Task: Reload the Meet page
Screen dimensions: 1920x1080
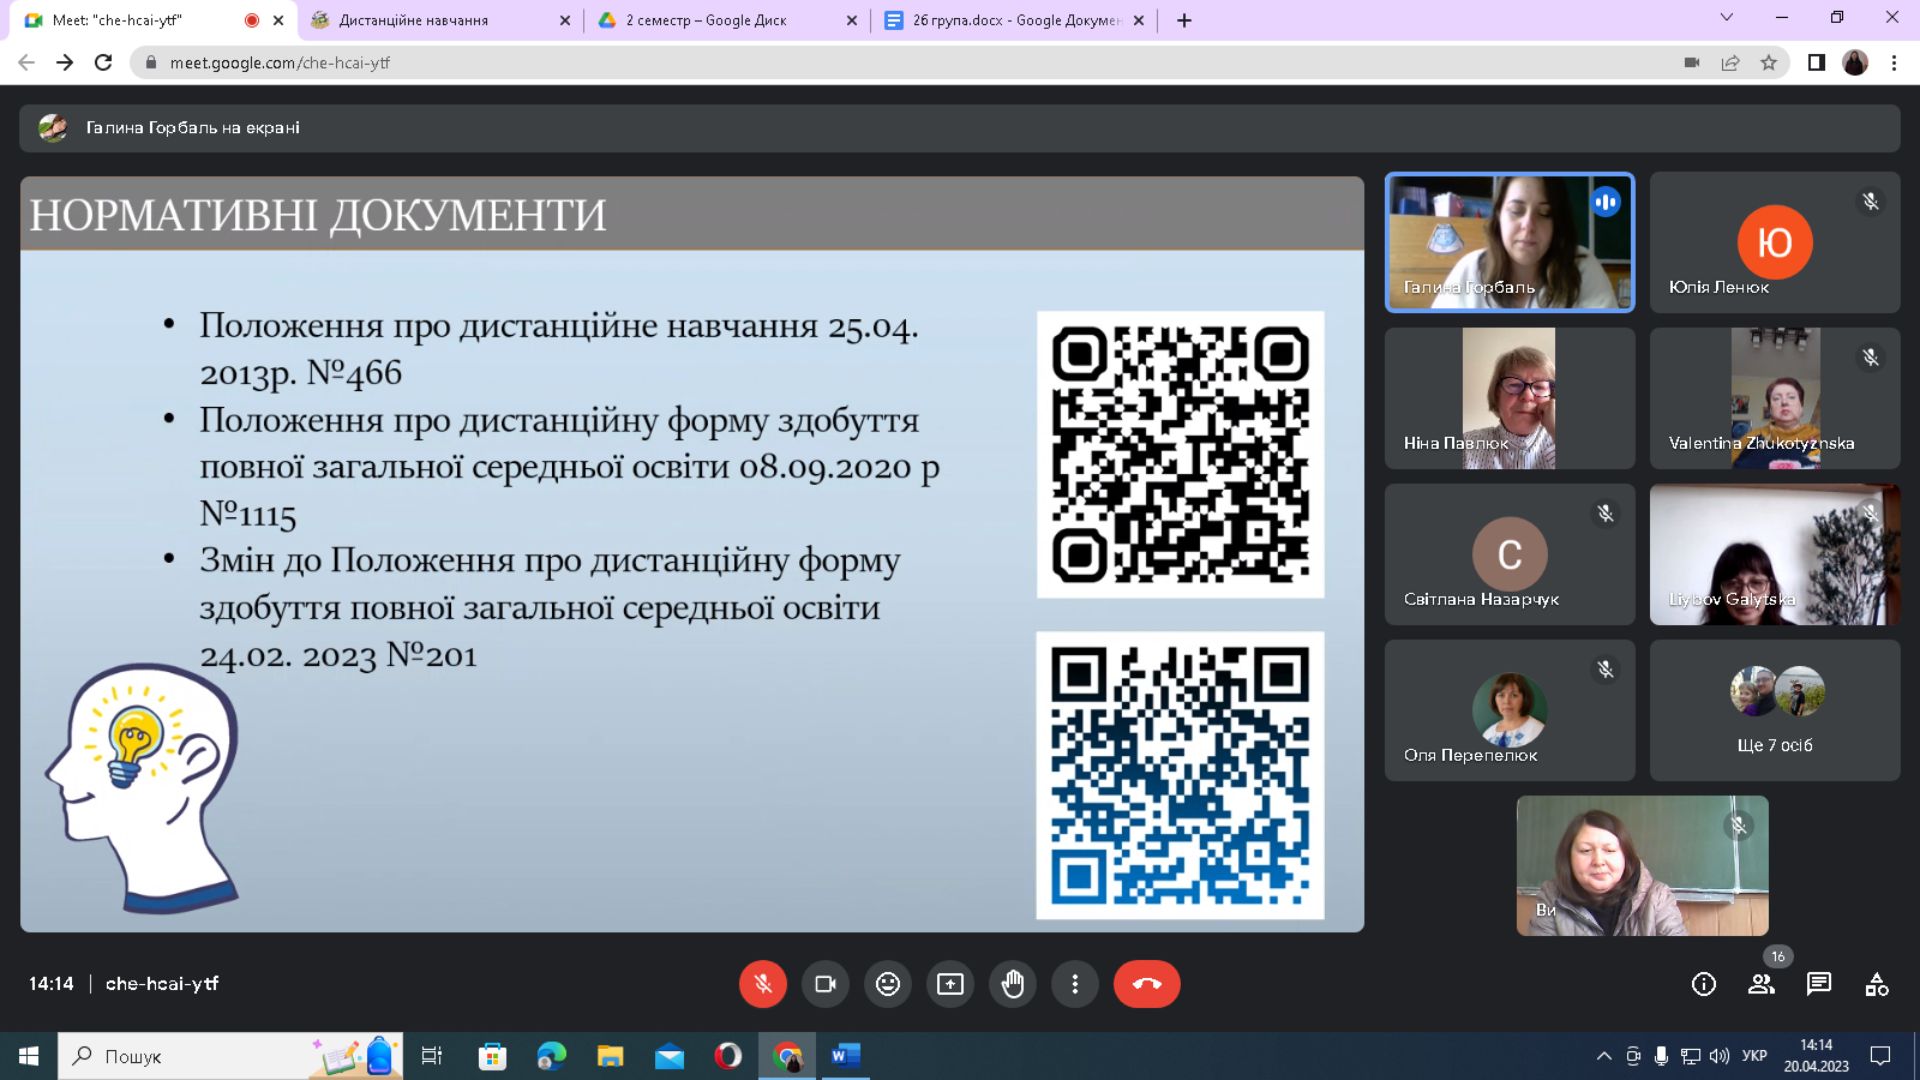Action: pyautogui.click(x=103, y=62)
